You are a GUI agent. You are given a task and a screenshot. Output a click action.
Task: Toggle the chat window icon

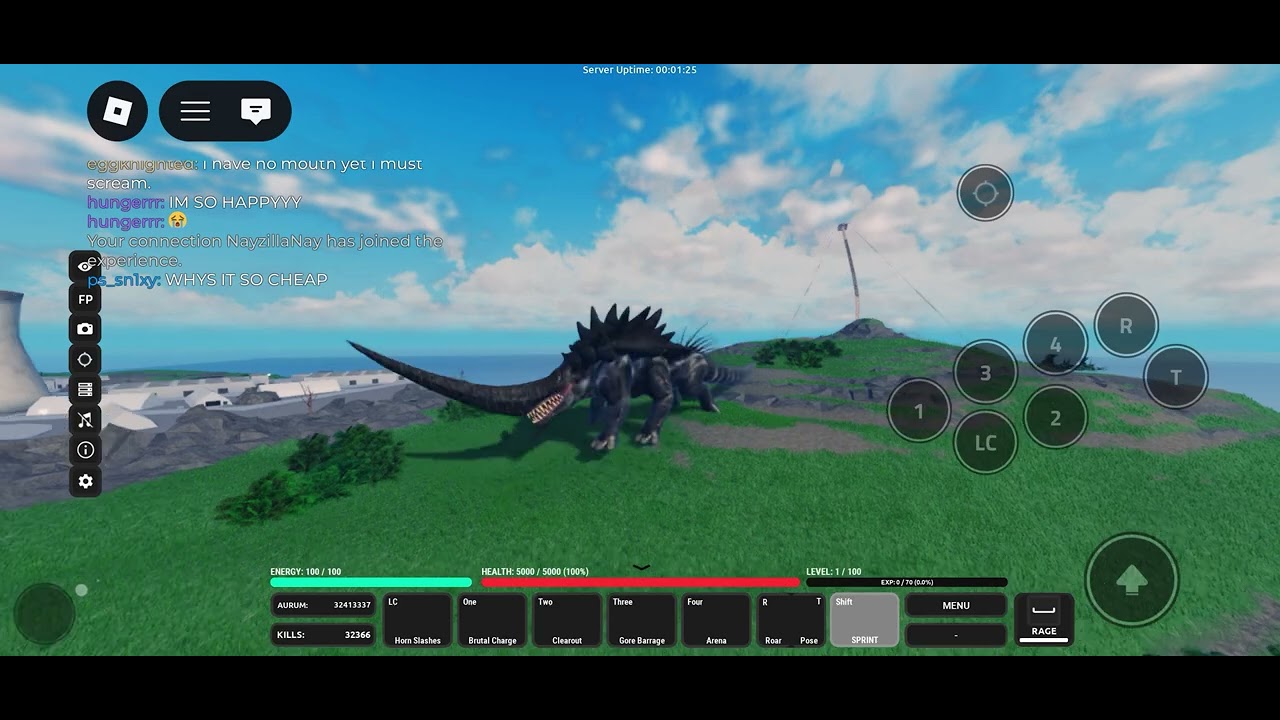256,111
